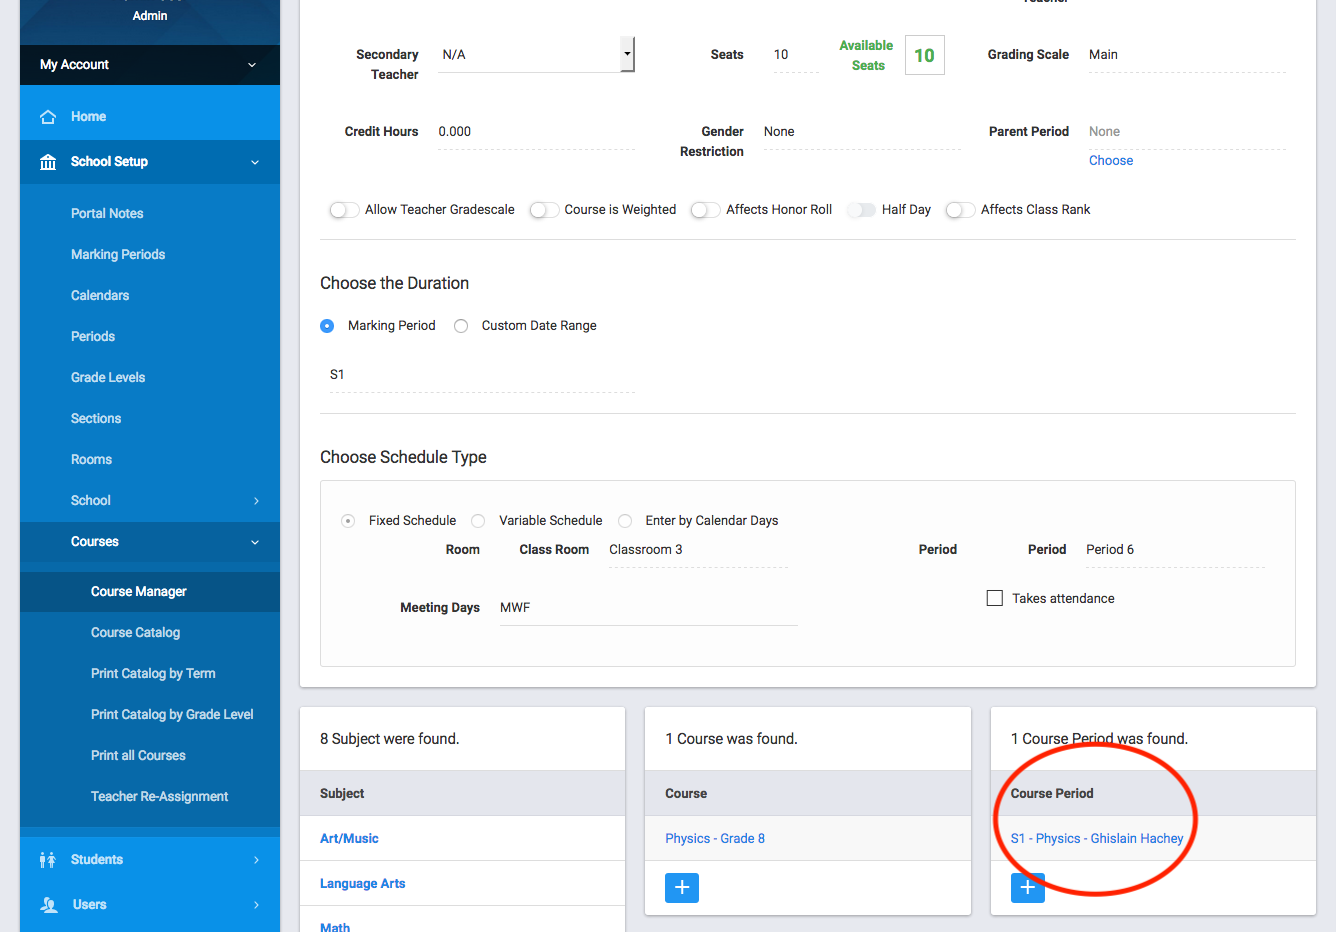Click the Home house icon
The image size is (1336, 932).
pos(48,117)
